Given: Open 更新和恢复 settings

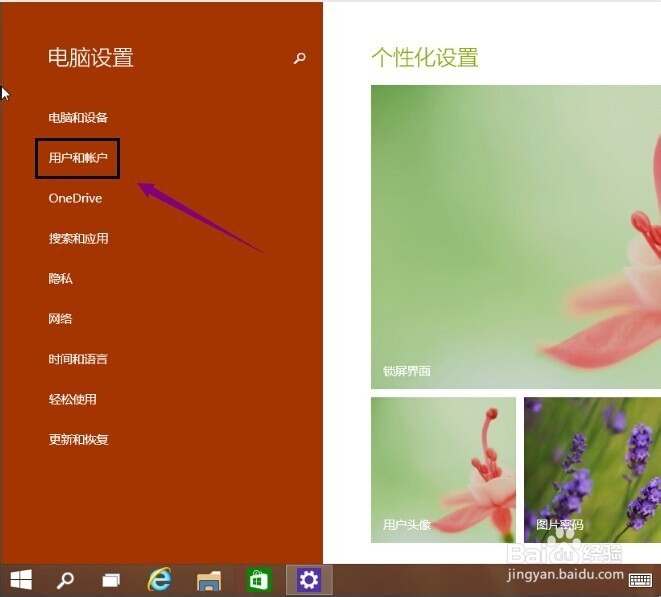Looking at the screenshot, I should pyautogui.click(x=78, y=440).
